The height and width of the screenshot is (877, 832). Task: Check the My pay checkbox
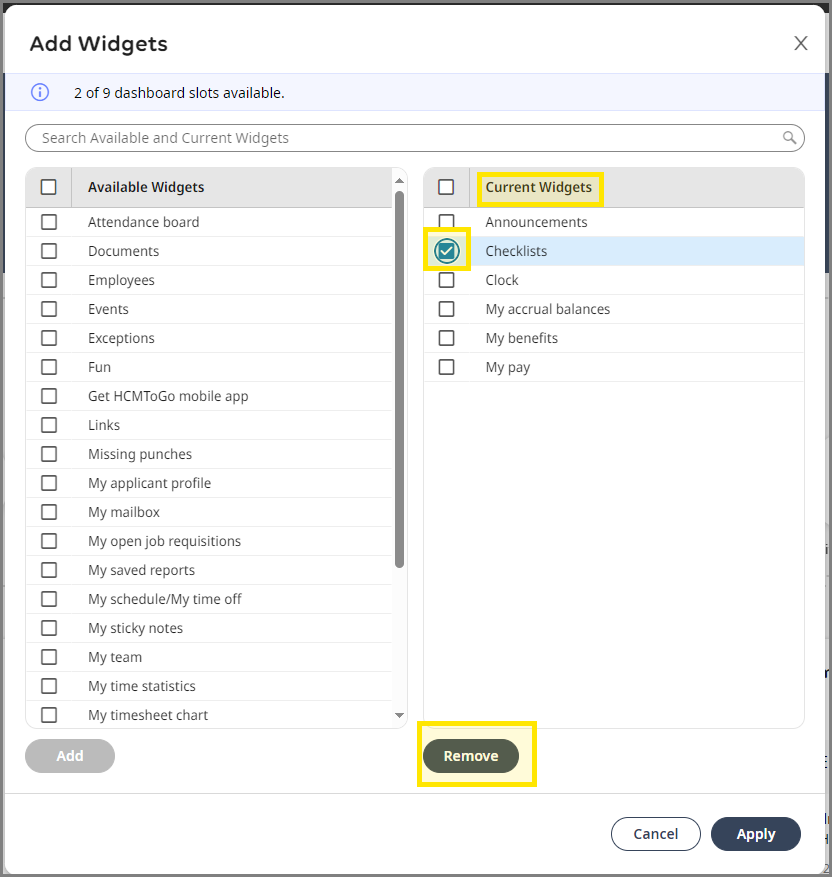point(446,367)
